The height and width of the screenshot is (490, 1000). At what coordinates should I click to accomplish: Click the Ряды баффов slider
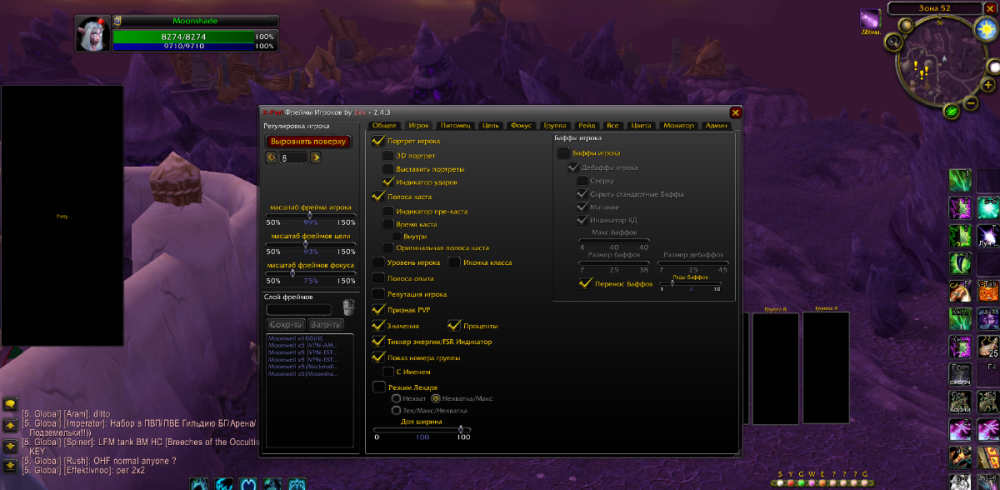click(x=690, y=283)
